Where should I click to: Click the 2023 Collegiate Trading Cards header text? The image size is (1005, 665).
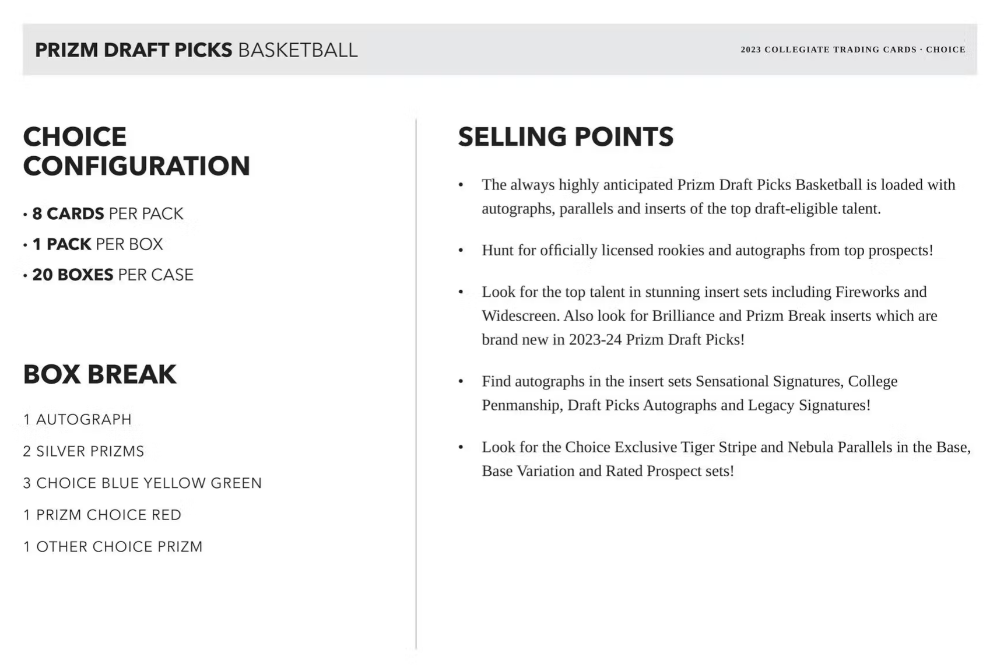tap(852, 50)
